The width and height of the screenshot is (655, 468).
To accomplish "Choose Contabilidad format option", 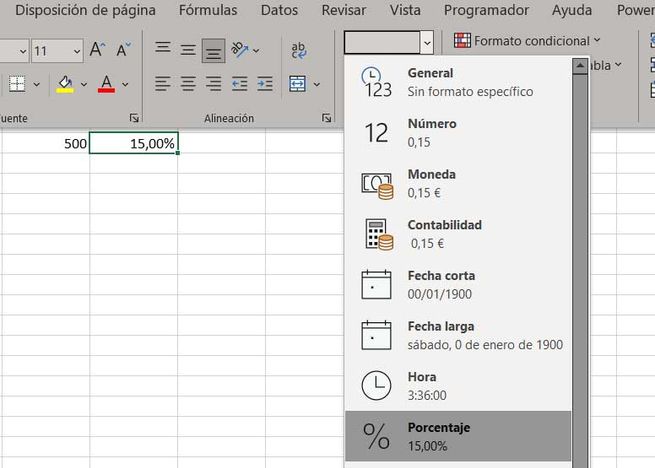I will [x=458, y=234].
